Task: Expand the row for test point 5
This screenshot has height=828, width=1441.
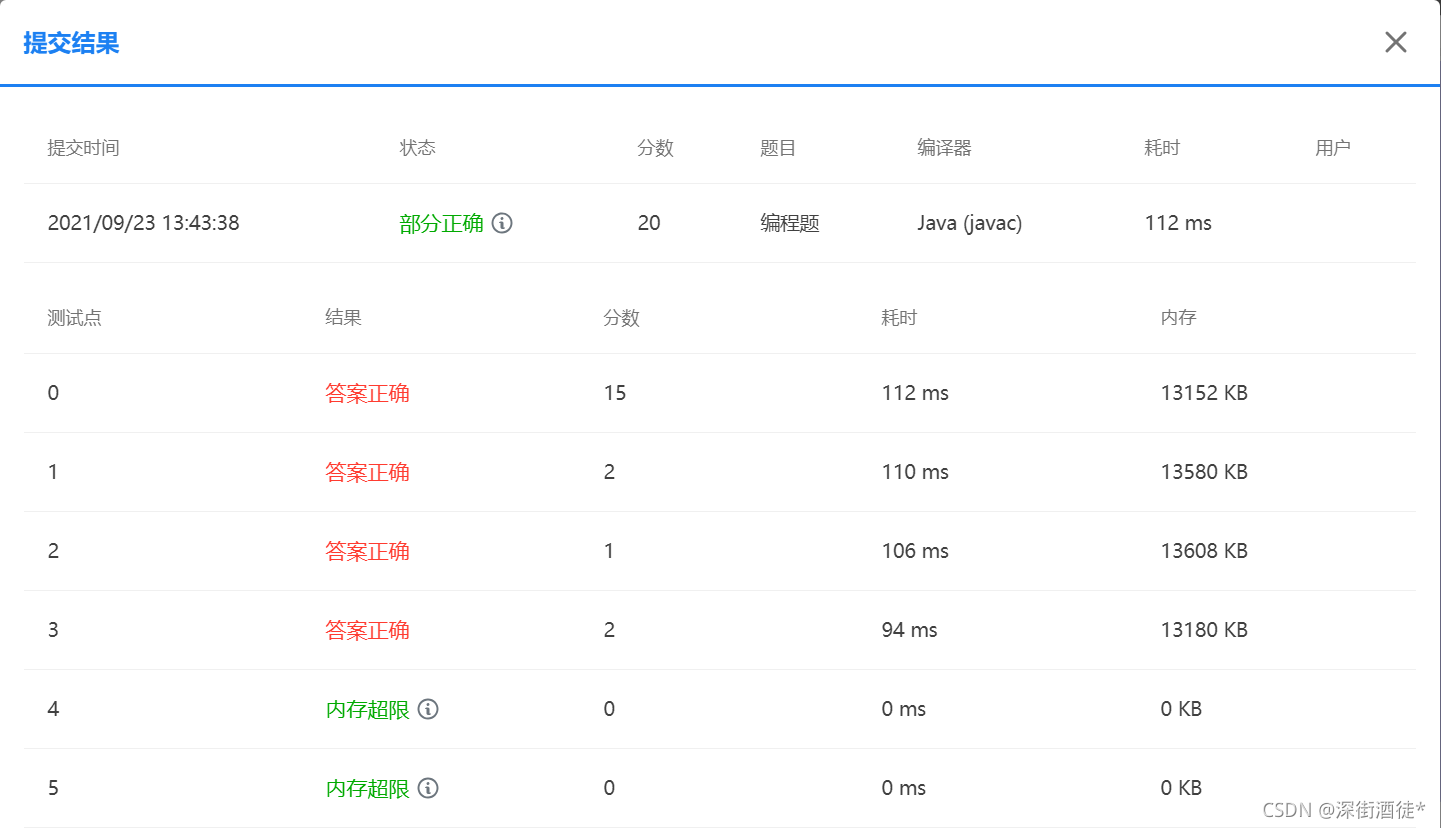Action: coord(53,788)
